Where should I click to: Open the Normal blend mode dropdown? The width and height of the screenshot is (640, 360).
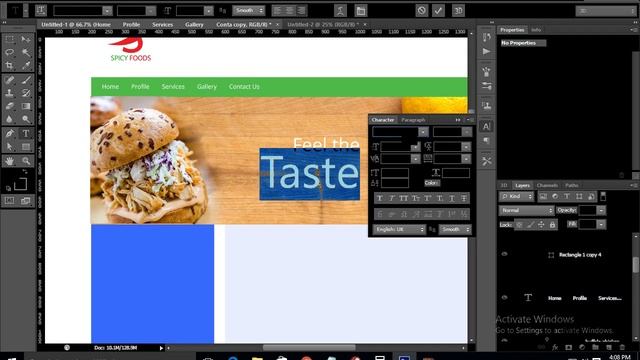(526, 210)
